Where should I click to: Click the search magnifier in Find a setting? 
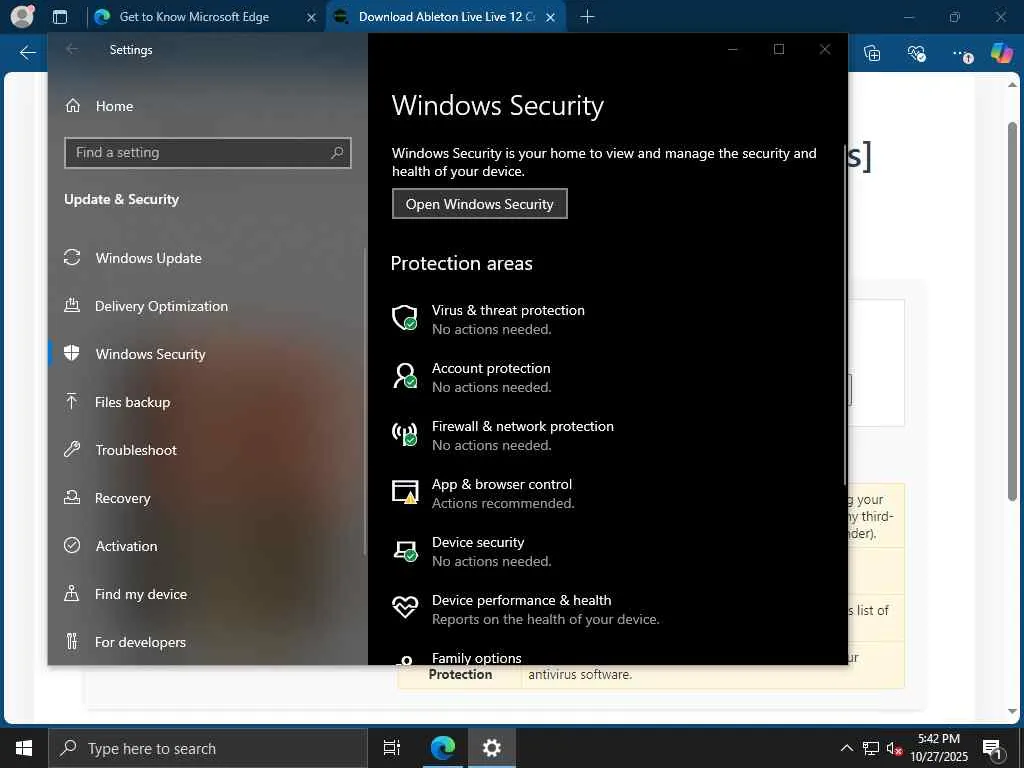(x=337, y=152)
